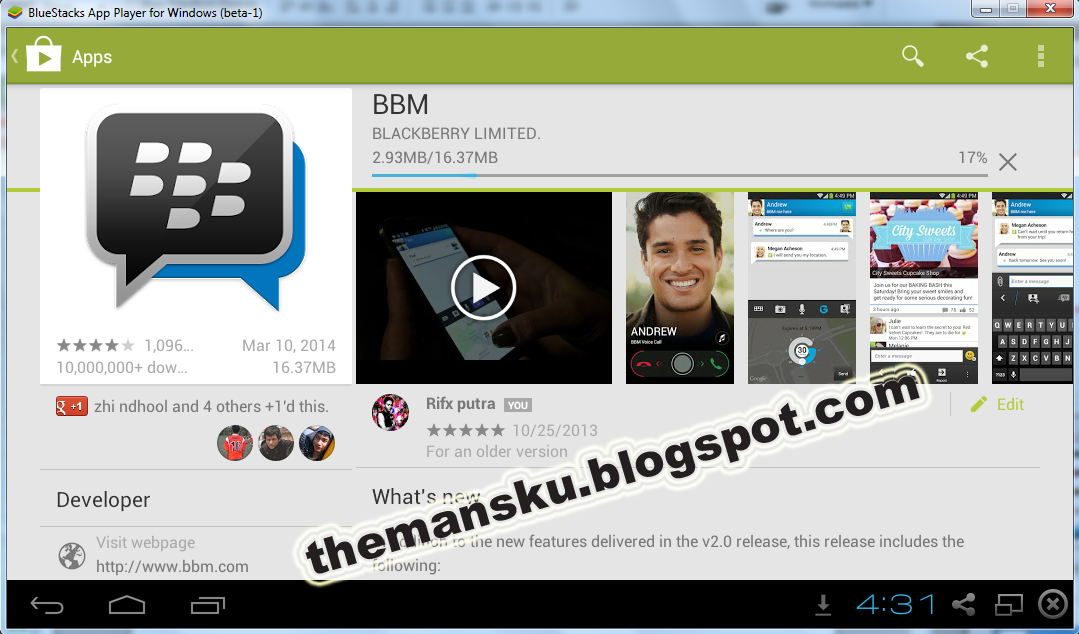Open the three-dot overflow menu

[1040, 56]
